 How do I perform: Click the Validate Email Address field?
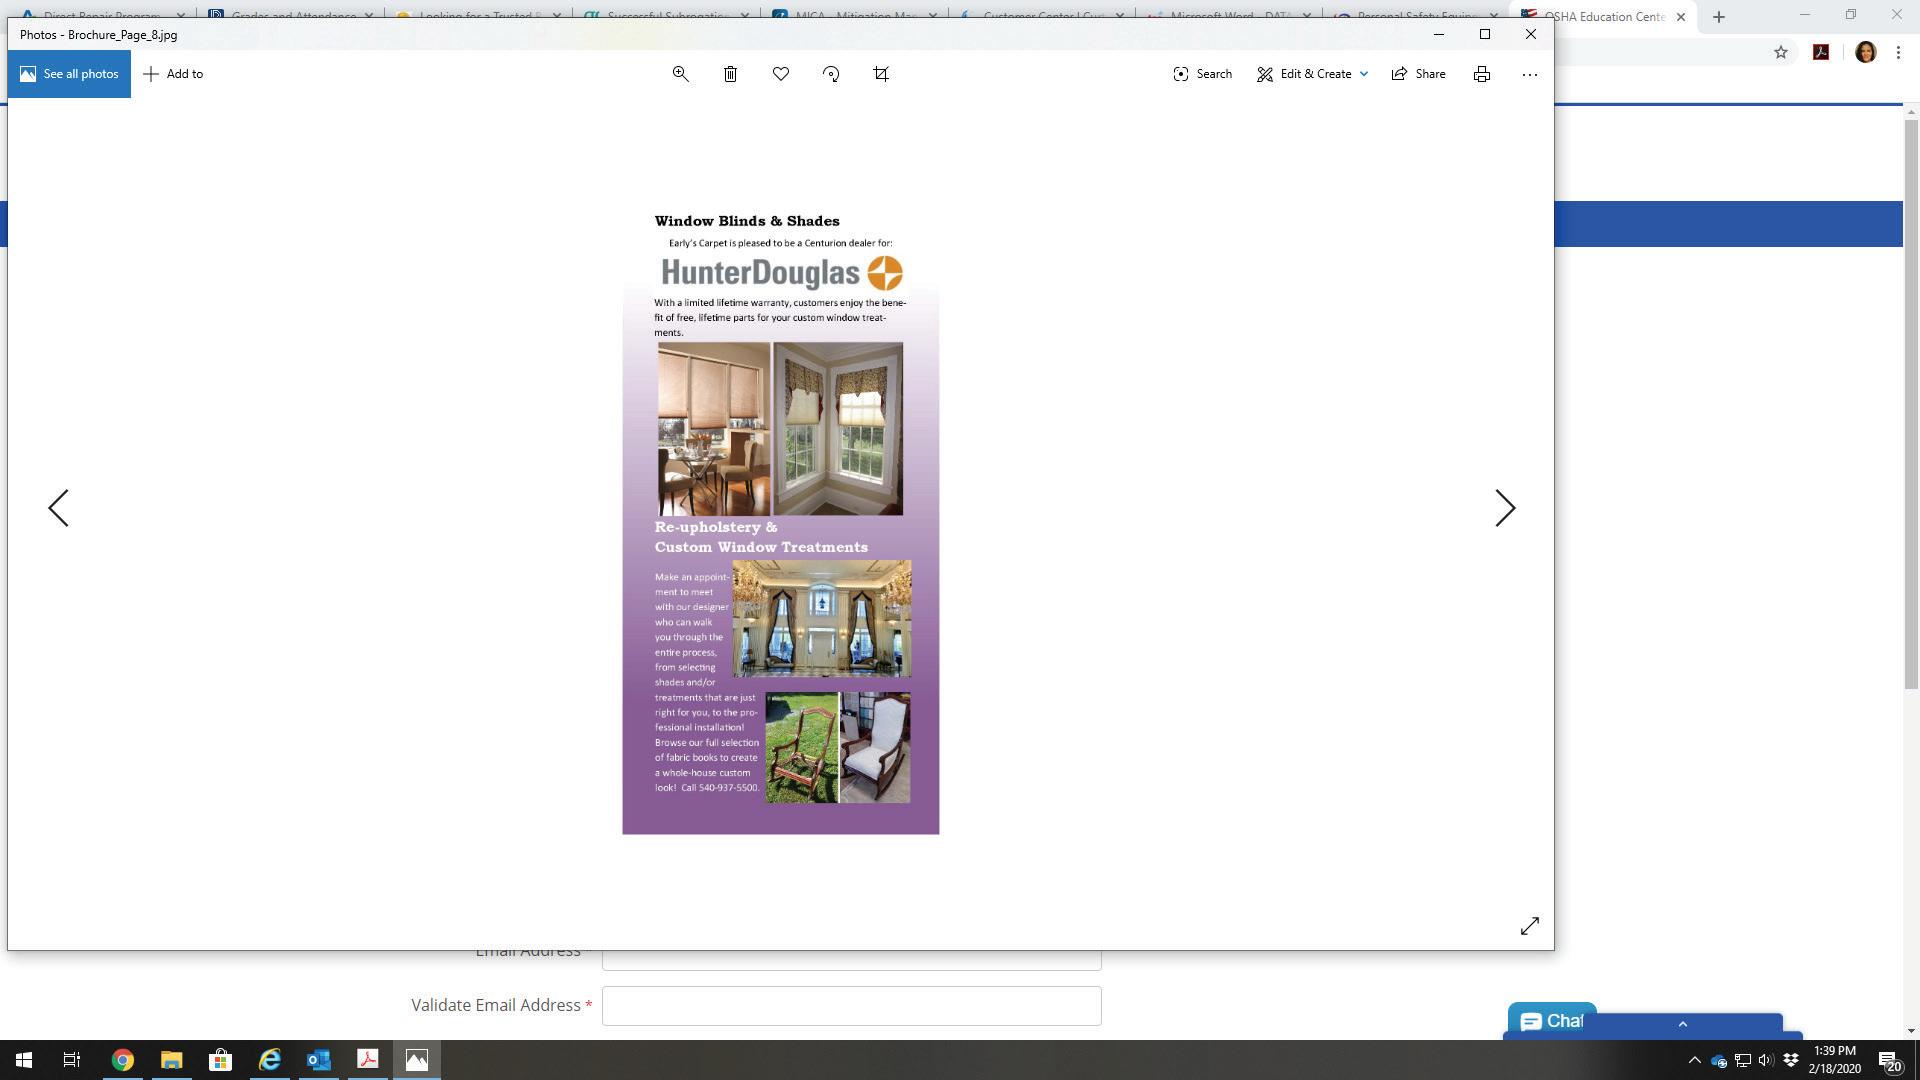pyautogui.click(x=851, y=1006)
